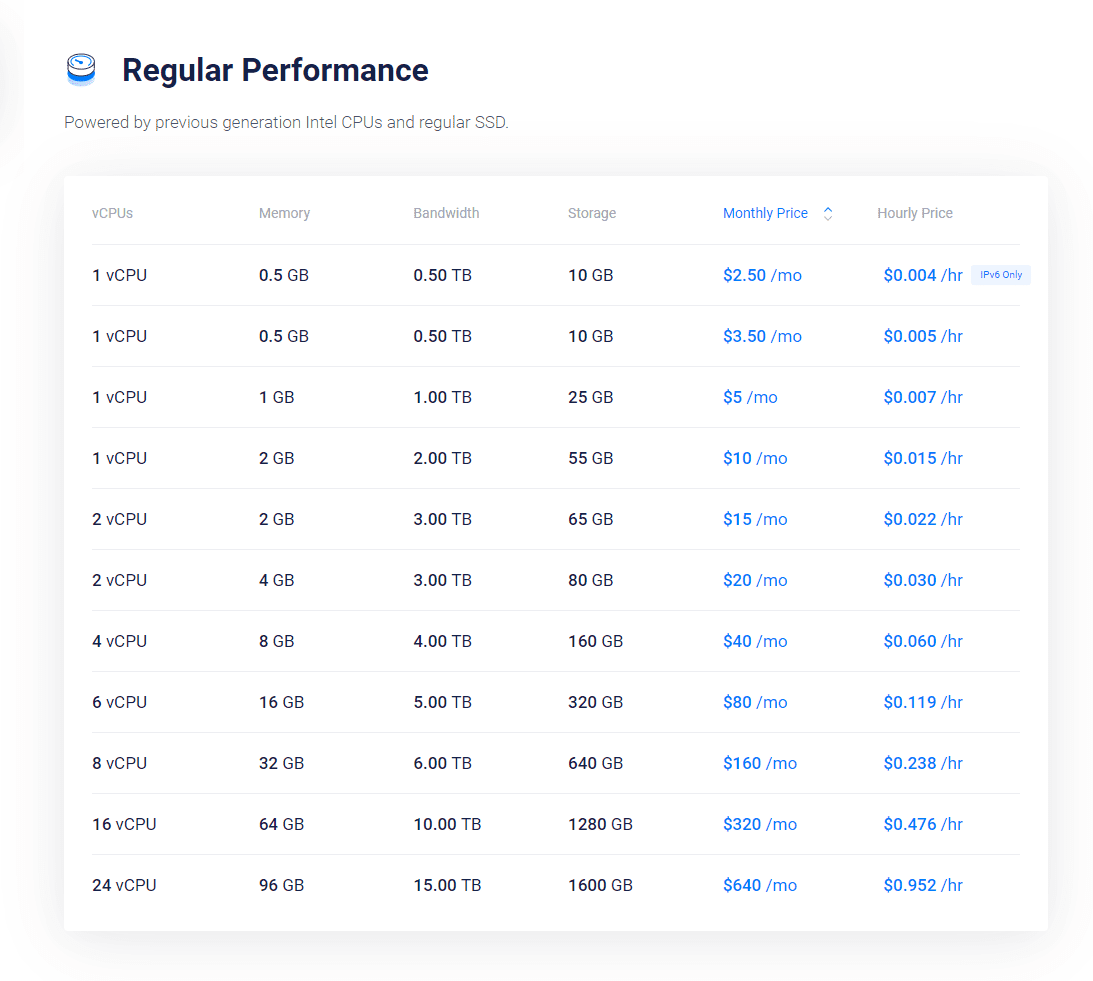
Task: Select the $80 /mo plan price
Action: point(755,702)
